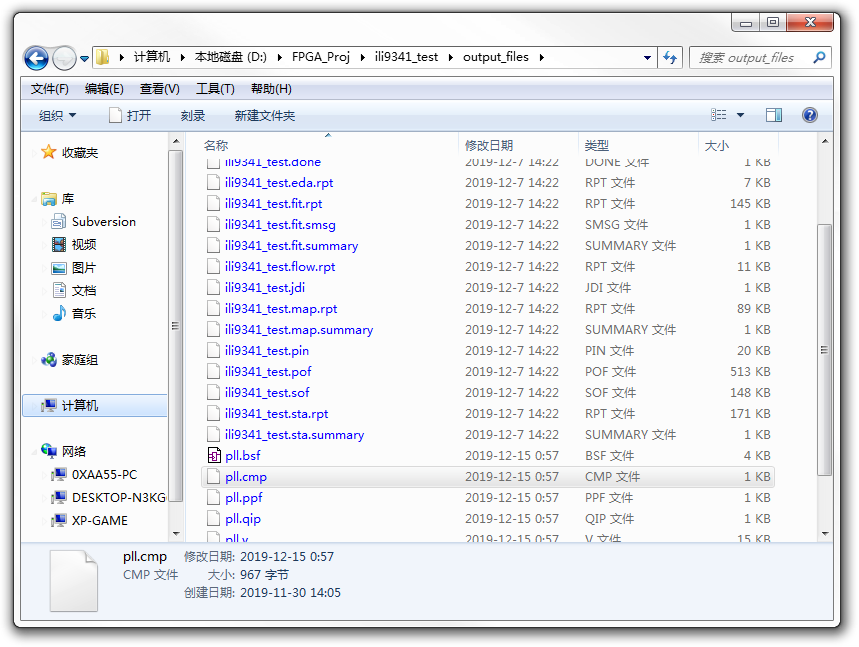Select the 音乐 music library icon
Image resolution: width=859 pixels, height=647 pixels.
59,313
